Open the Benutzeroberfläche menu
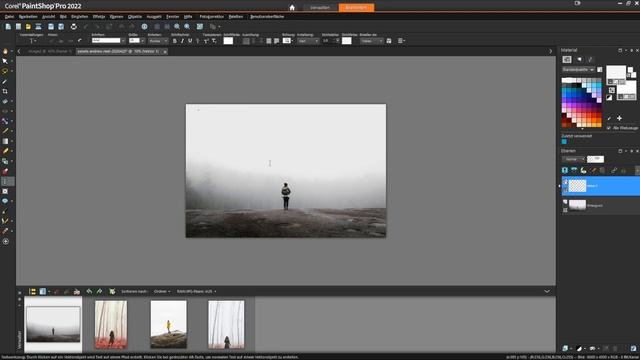 267,17
